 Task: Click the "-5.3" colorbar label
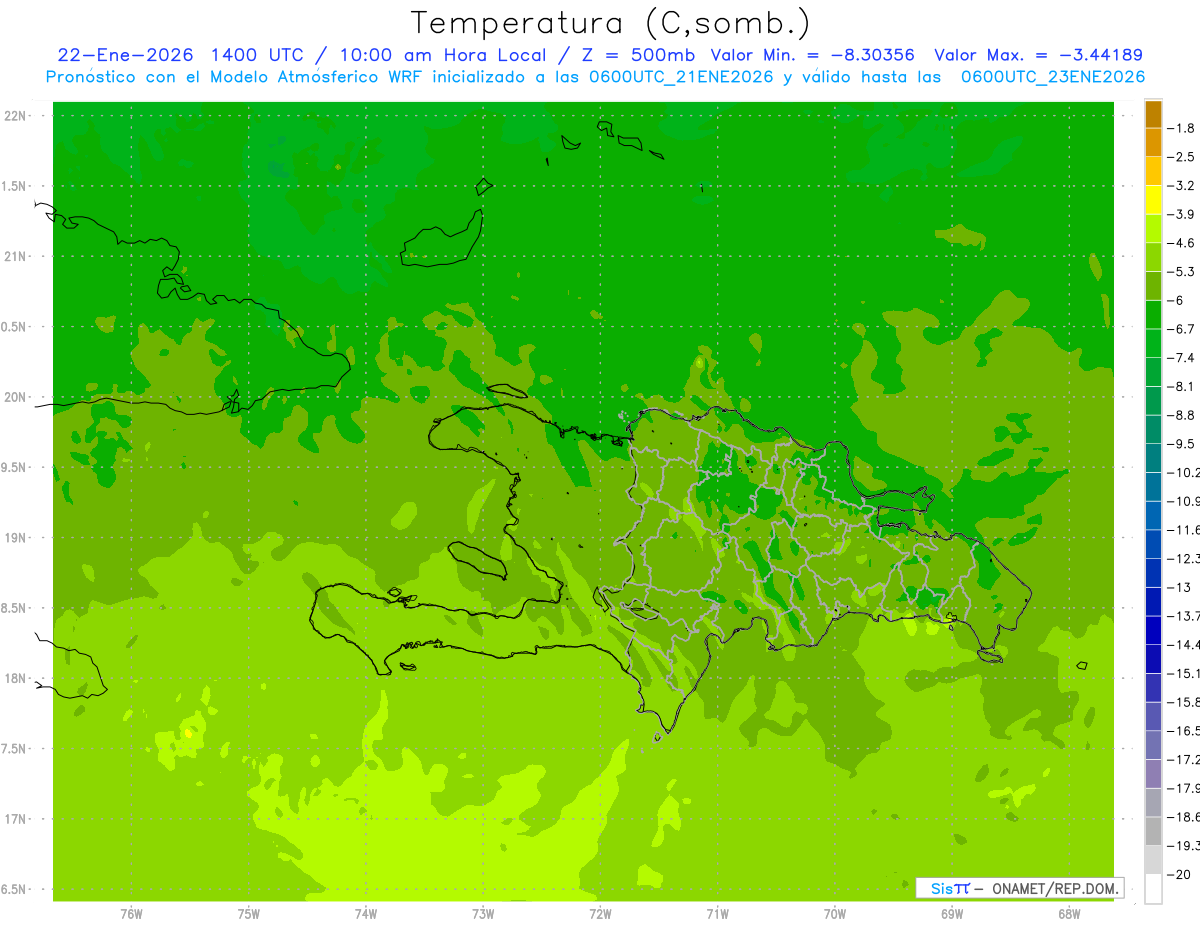point(1181,271)
